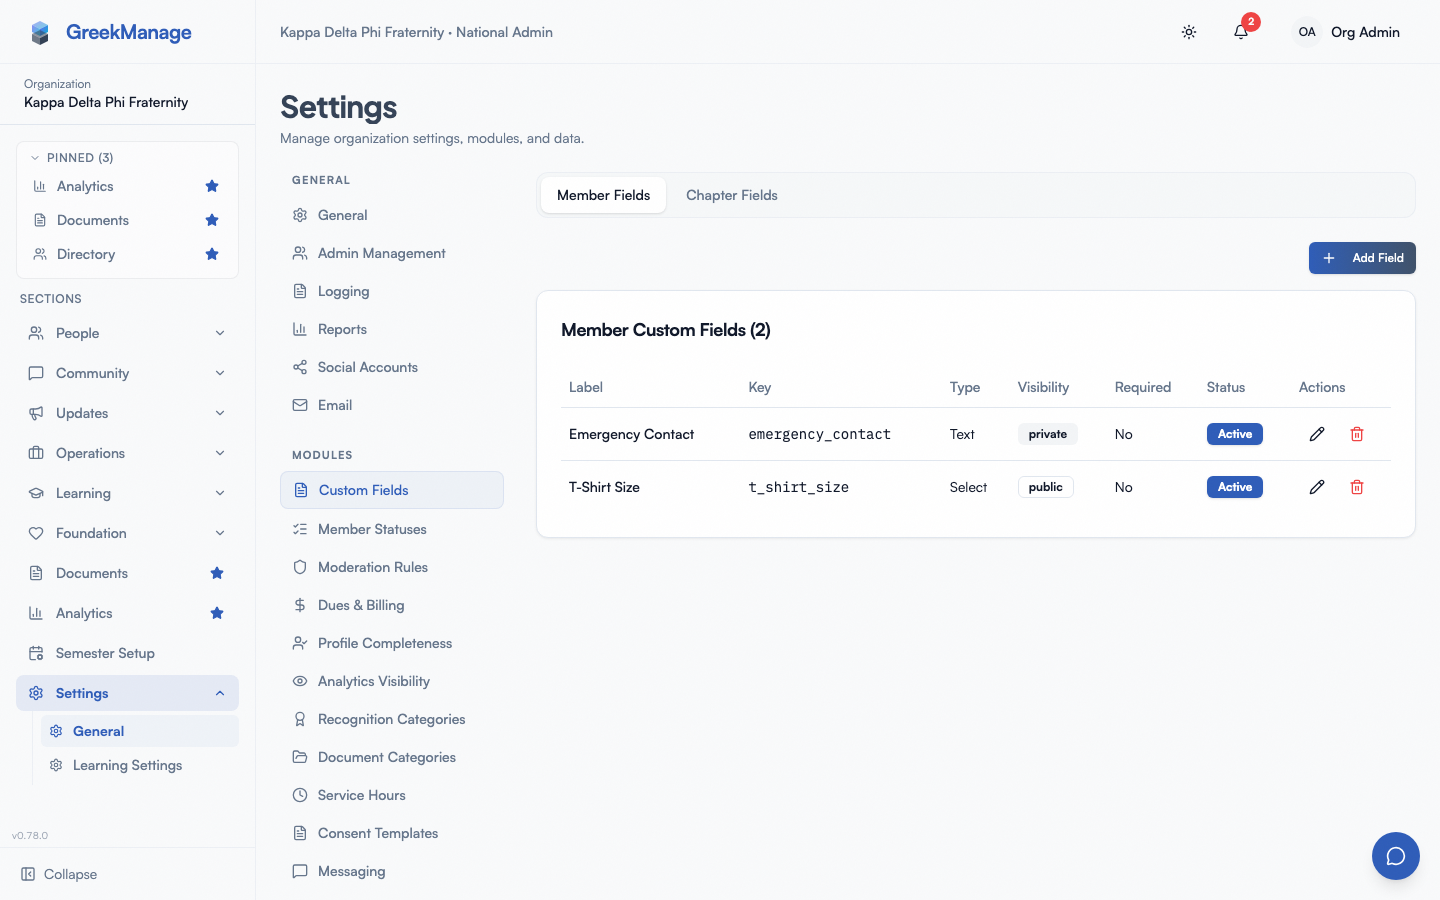Open Reports settings page

click(392, 329)
